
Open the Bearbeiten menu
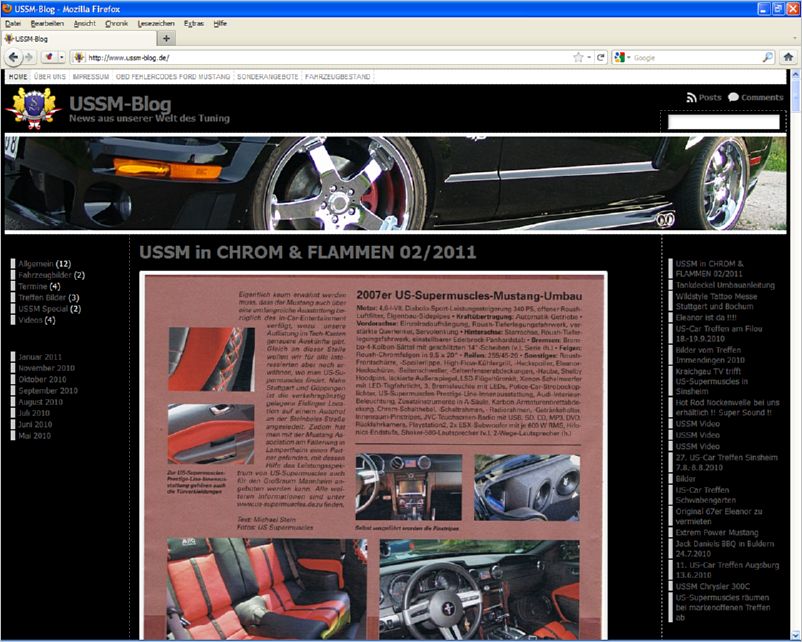click(x=47, y=24)
